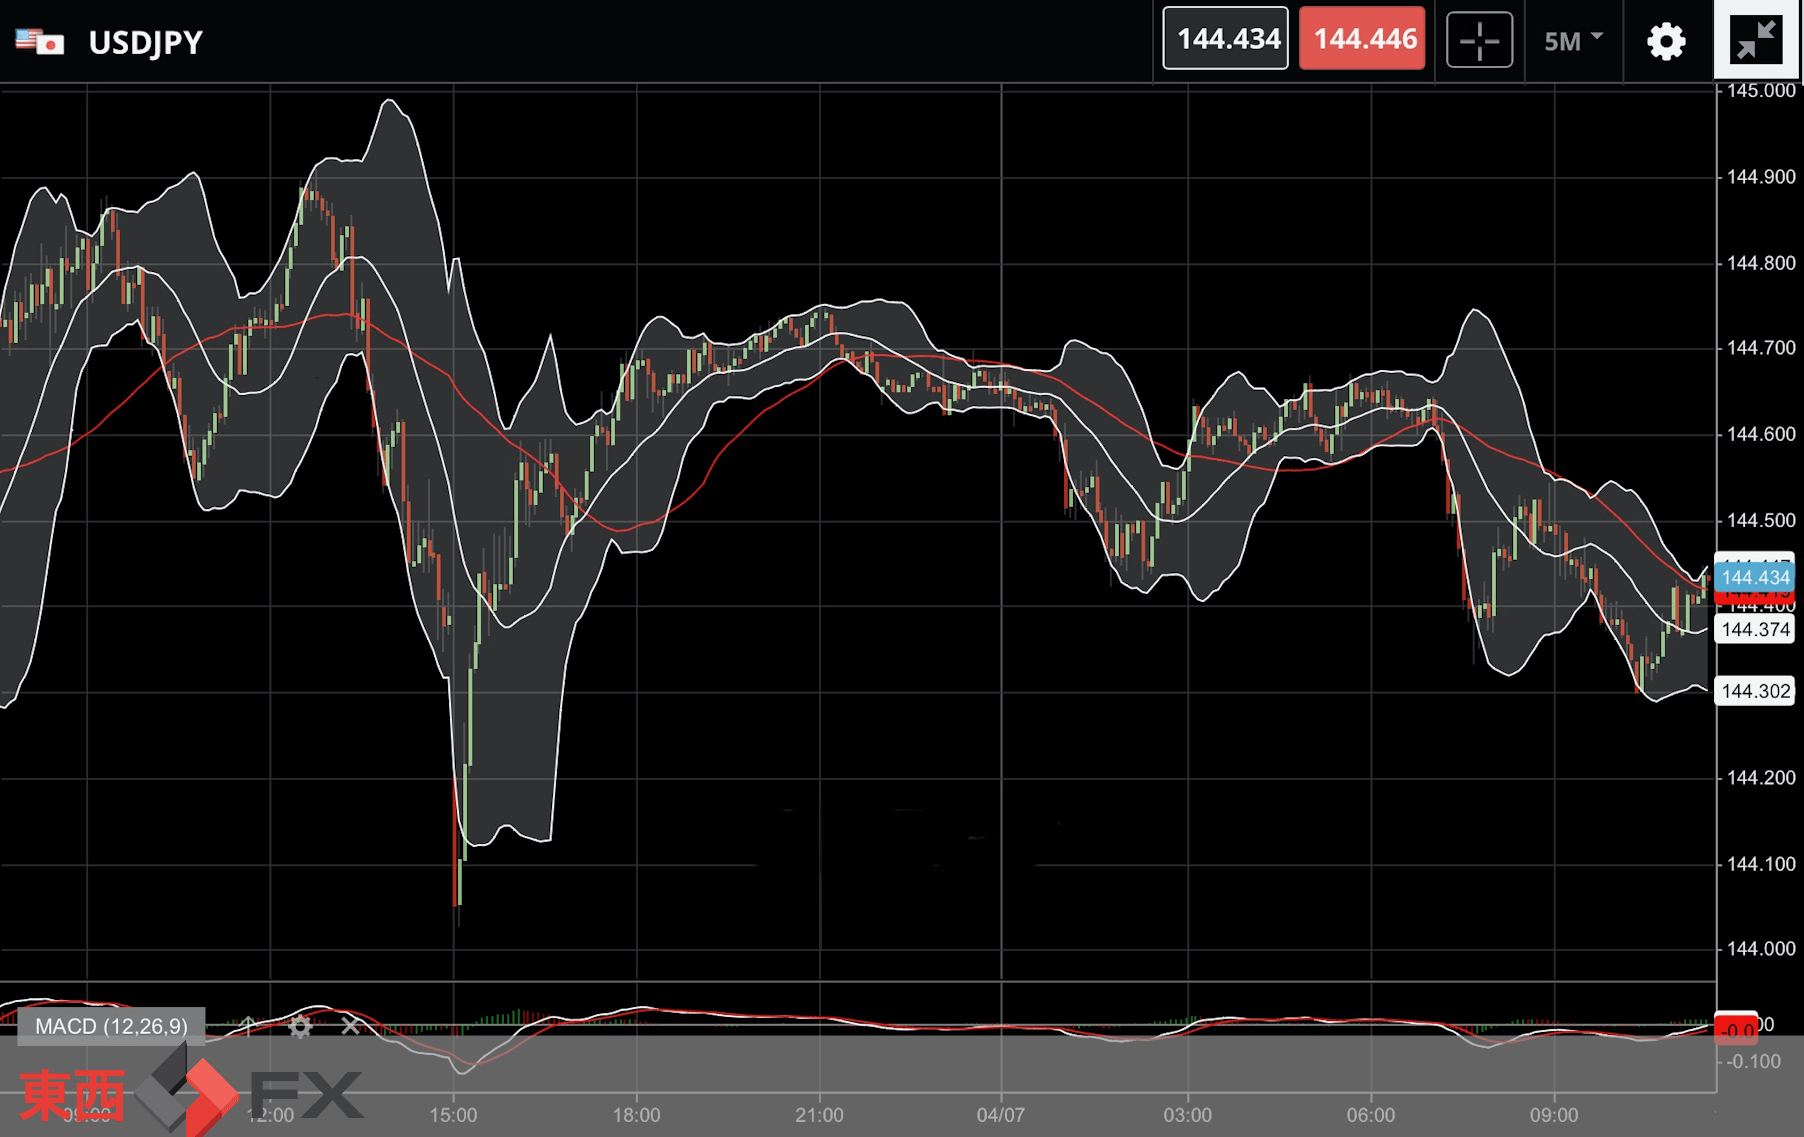This screenshot has height=1137, width=1804.
Task: Activate the crosshair cursor tool
Action: (x=1480, y=40)
